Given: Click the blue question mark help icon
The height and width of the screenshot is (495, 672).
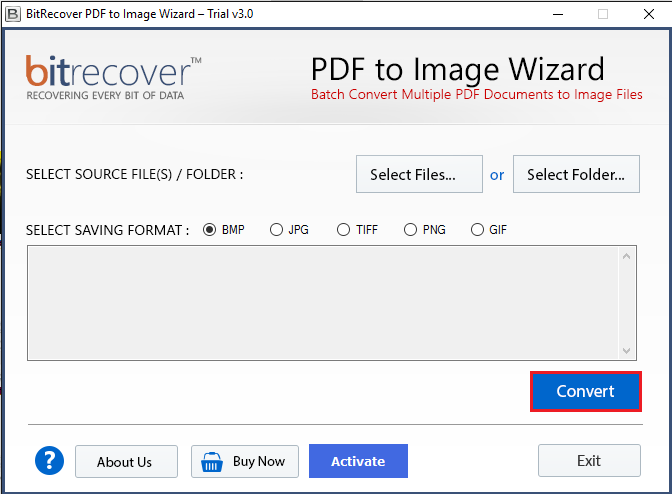Looking at the screenshot, I should coord(49,461).
